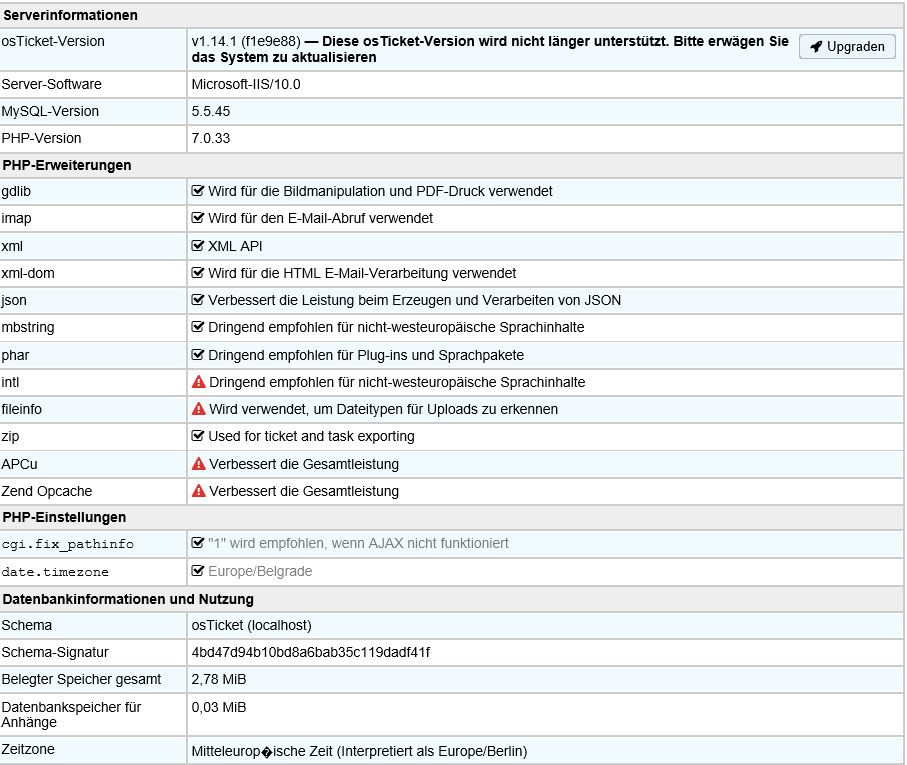
Task: Click the imap extension name
Action: coord(16,219)
